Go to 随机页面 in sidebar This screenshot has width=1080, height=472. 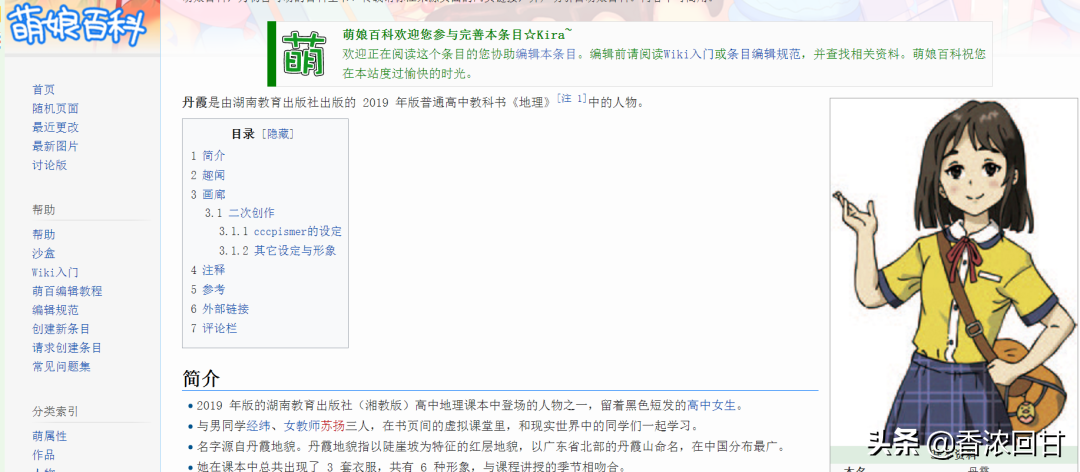(x=55, y=108)
